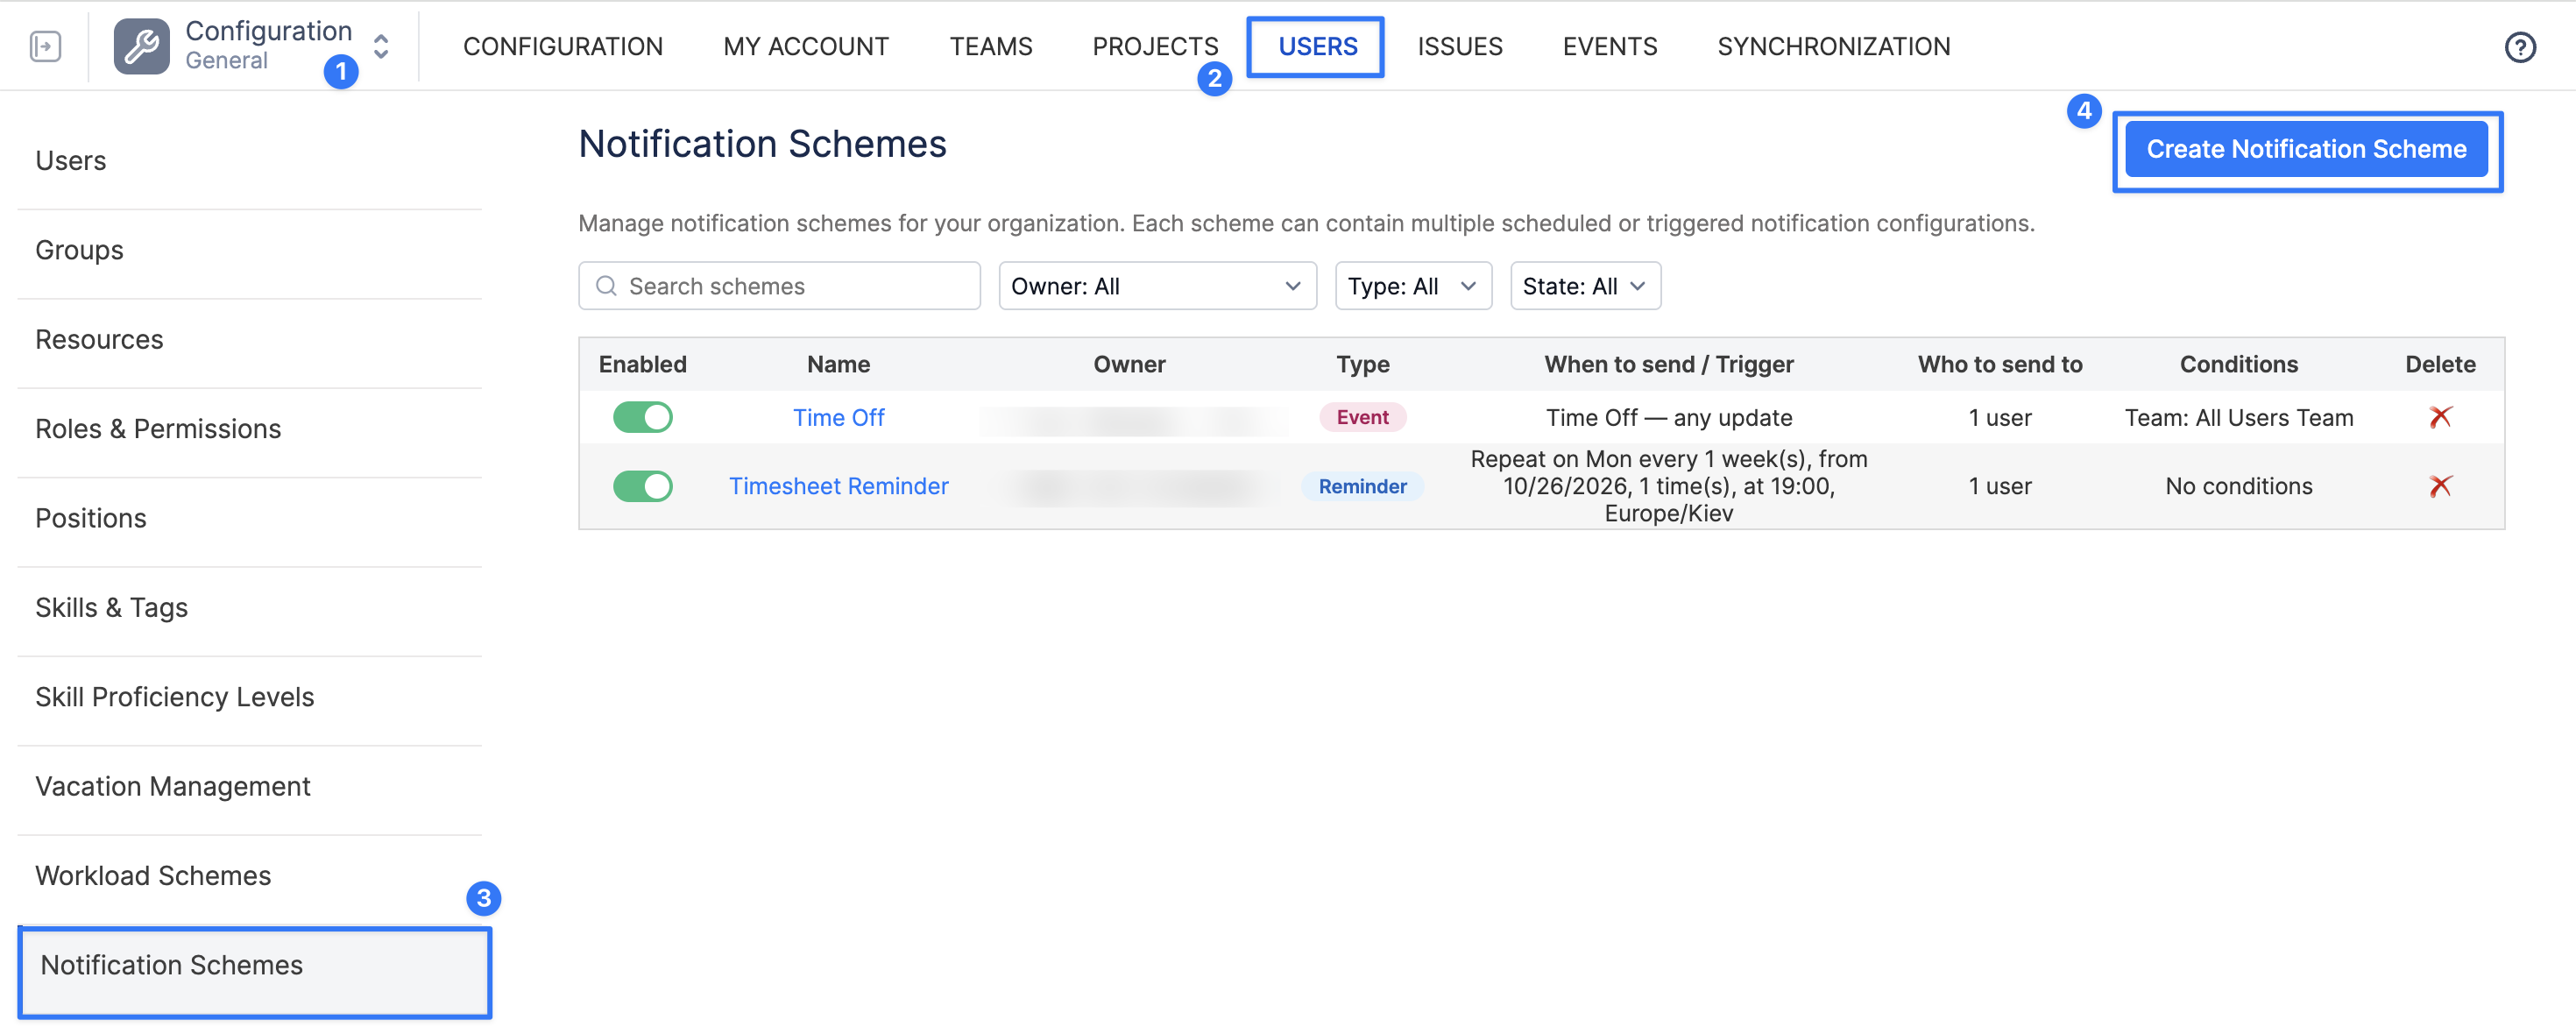Click 'Team: All Users Team' condition cell
Screen dimensions: 2576x1027
tap(2238, 417)
